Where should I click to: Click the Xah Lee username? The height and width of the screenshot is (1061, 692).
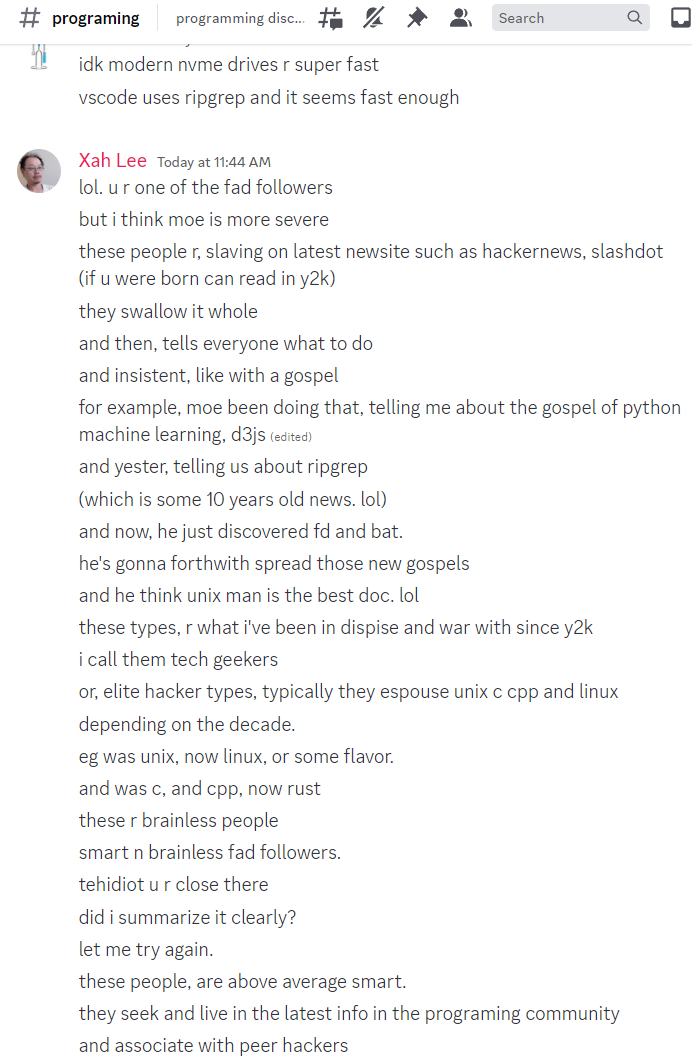click(x=112, y=160)
